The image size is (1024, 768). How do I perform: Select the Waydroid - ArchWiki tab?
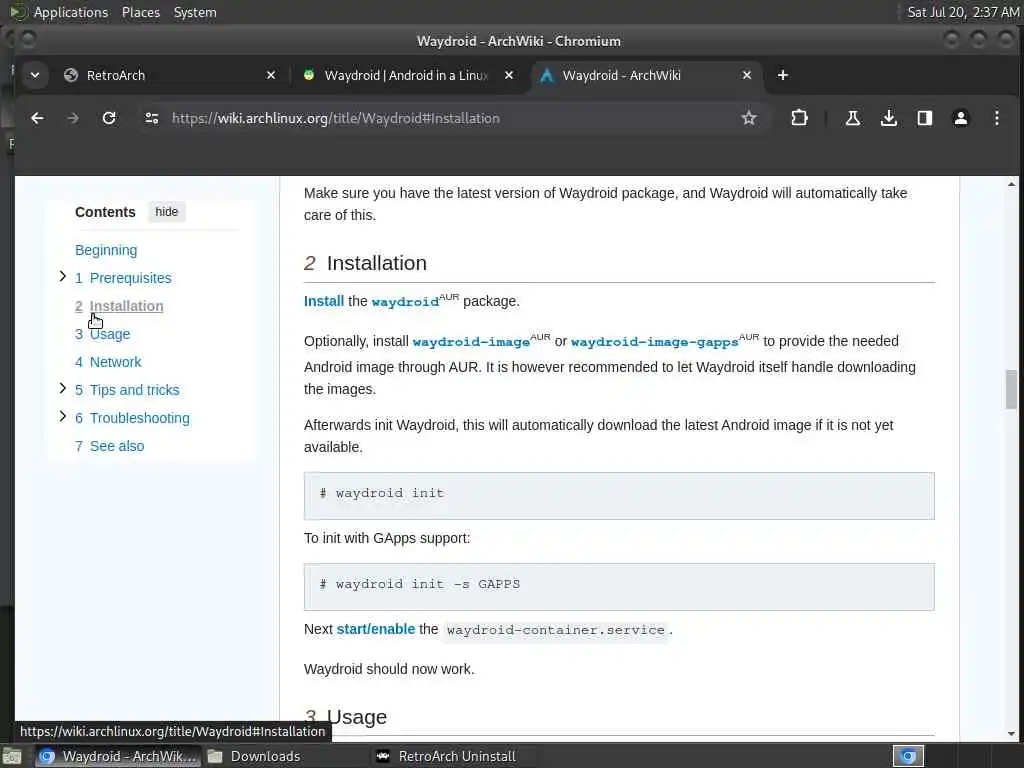[x=647, y=75]
